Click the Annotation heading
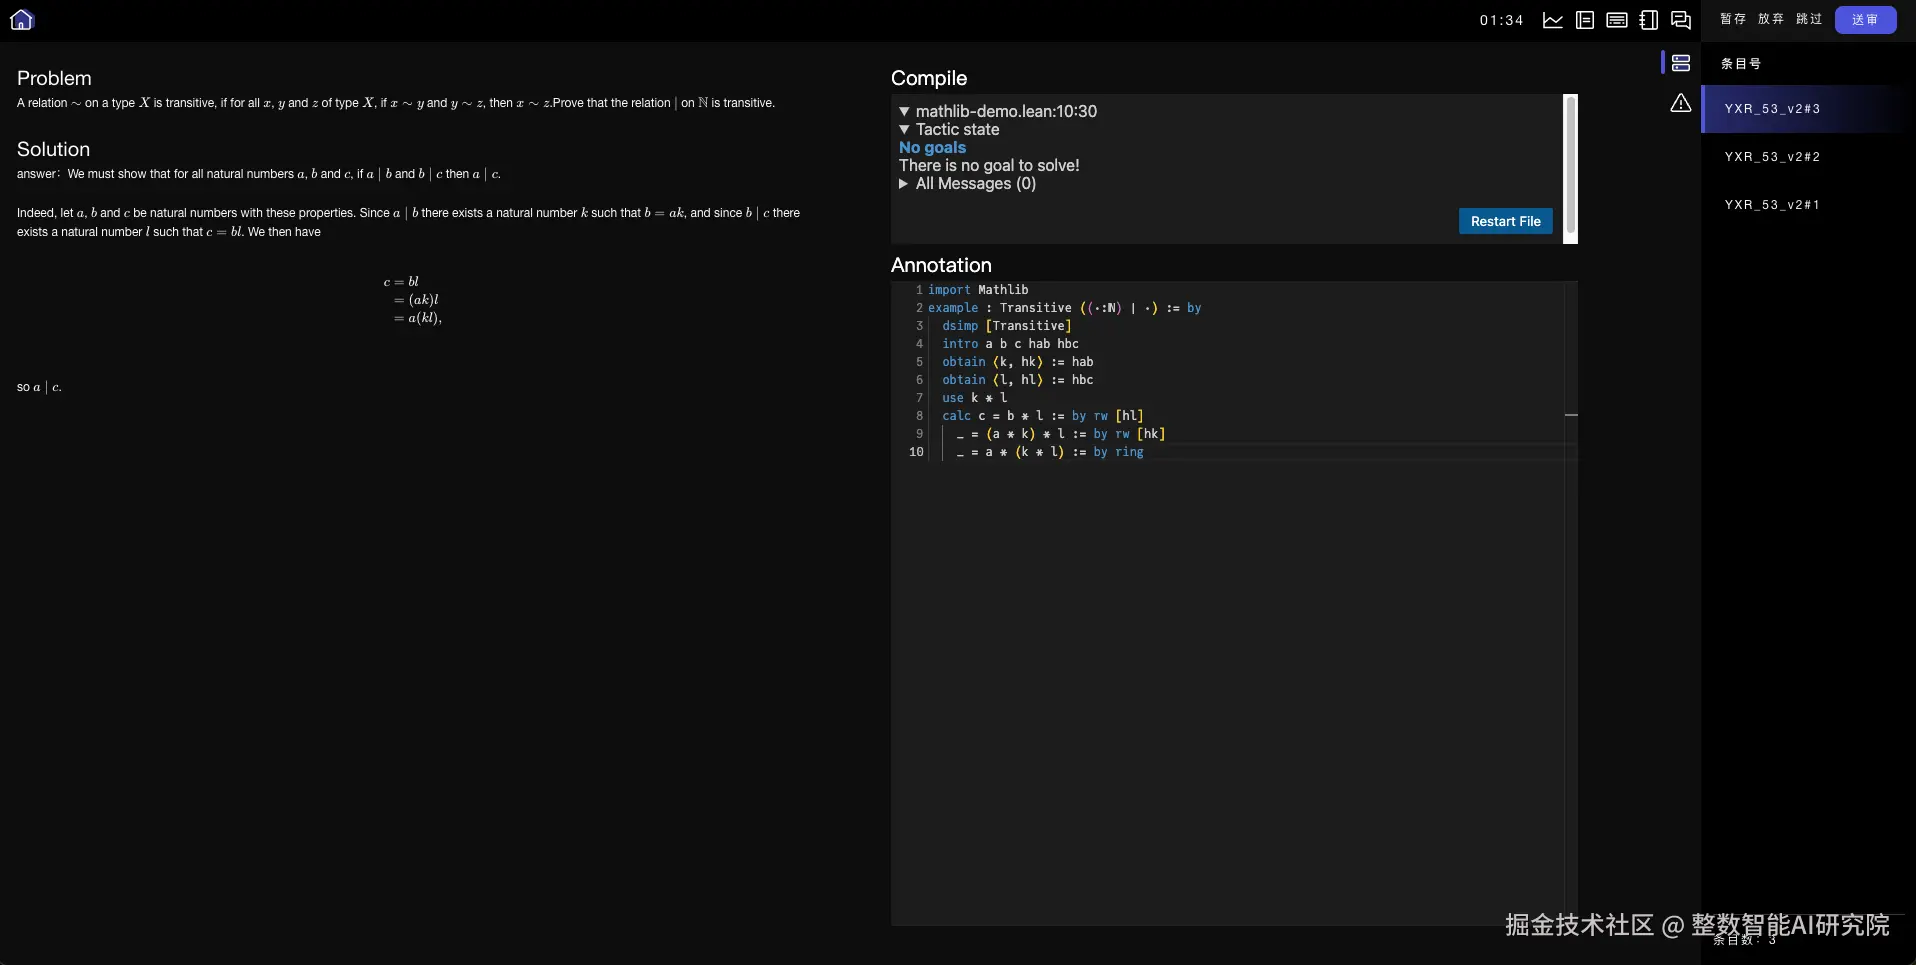Viewport: 1916px width, 965px height. coord(941,265)
